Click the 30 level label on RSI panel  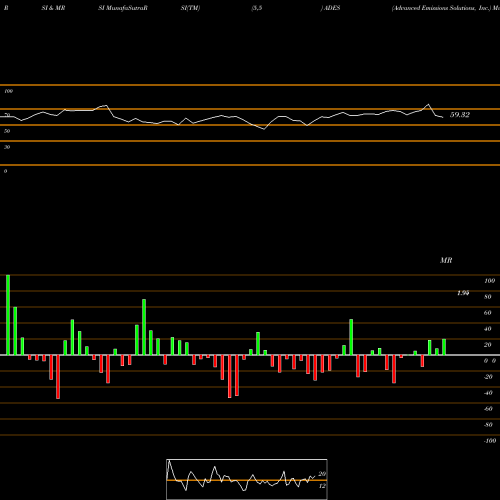click(7, 147)
